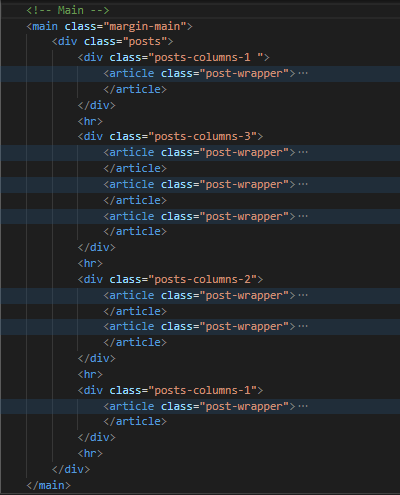
Task: Click the </article> tag just above the first </div>
Action: tap(135, 89)
